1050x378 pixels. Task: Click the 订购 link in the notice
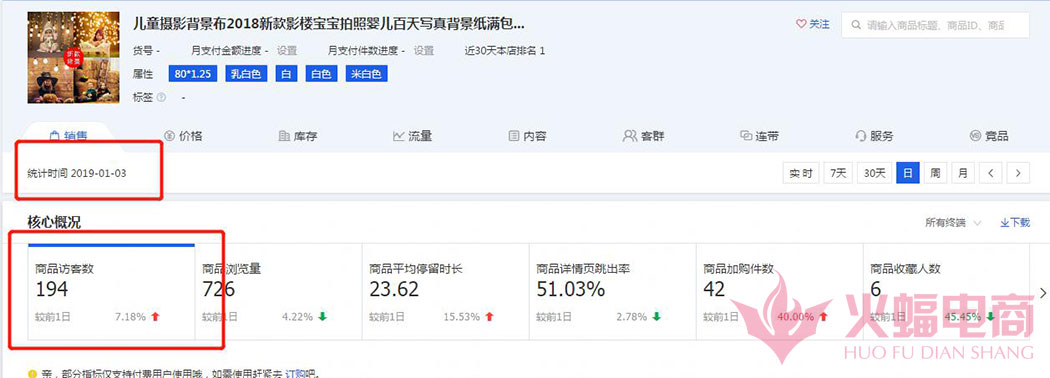click(295, 373)
